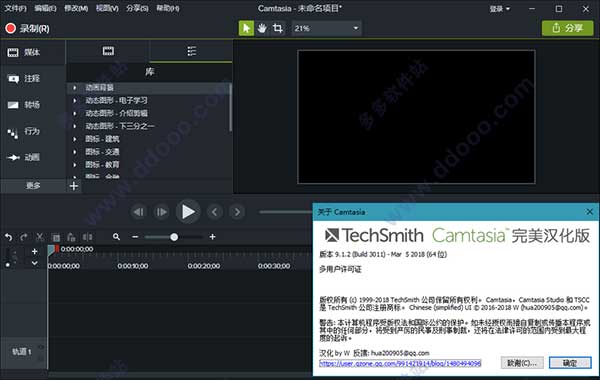The image size is (600, 380).
Task: Switch to the library list tab
Action: click(x=191, y=51)
